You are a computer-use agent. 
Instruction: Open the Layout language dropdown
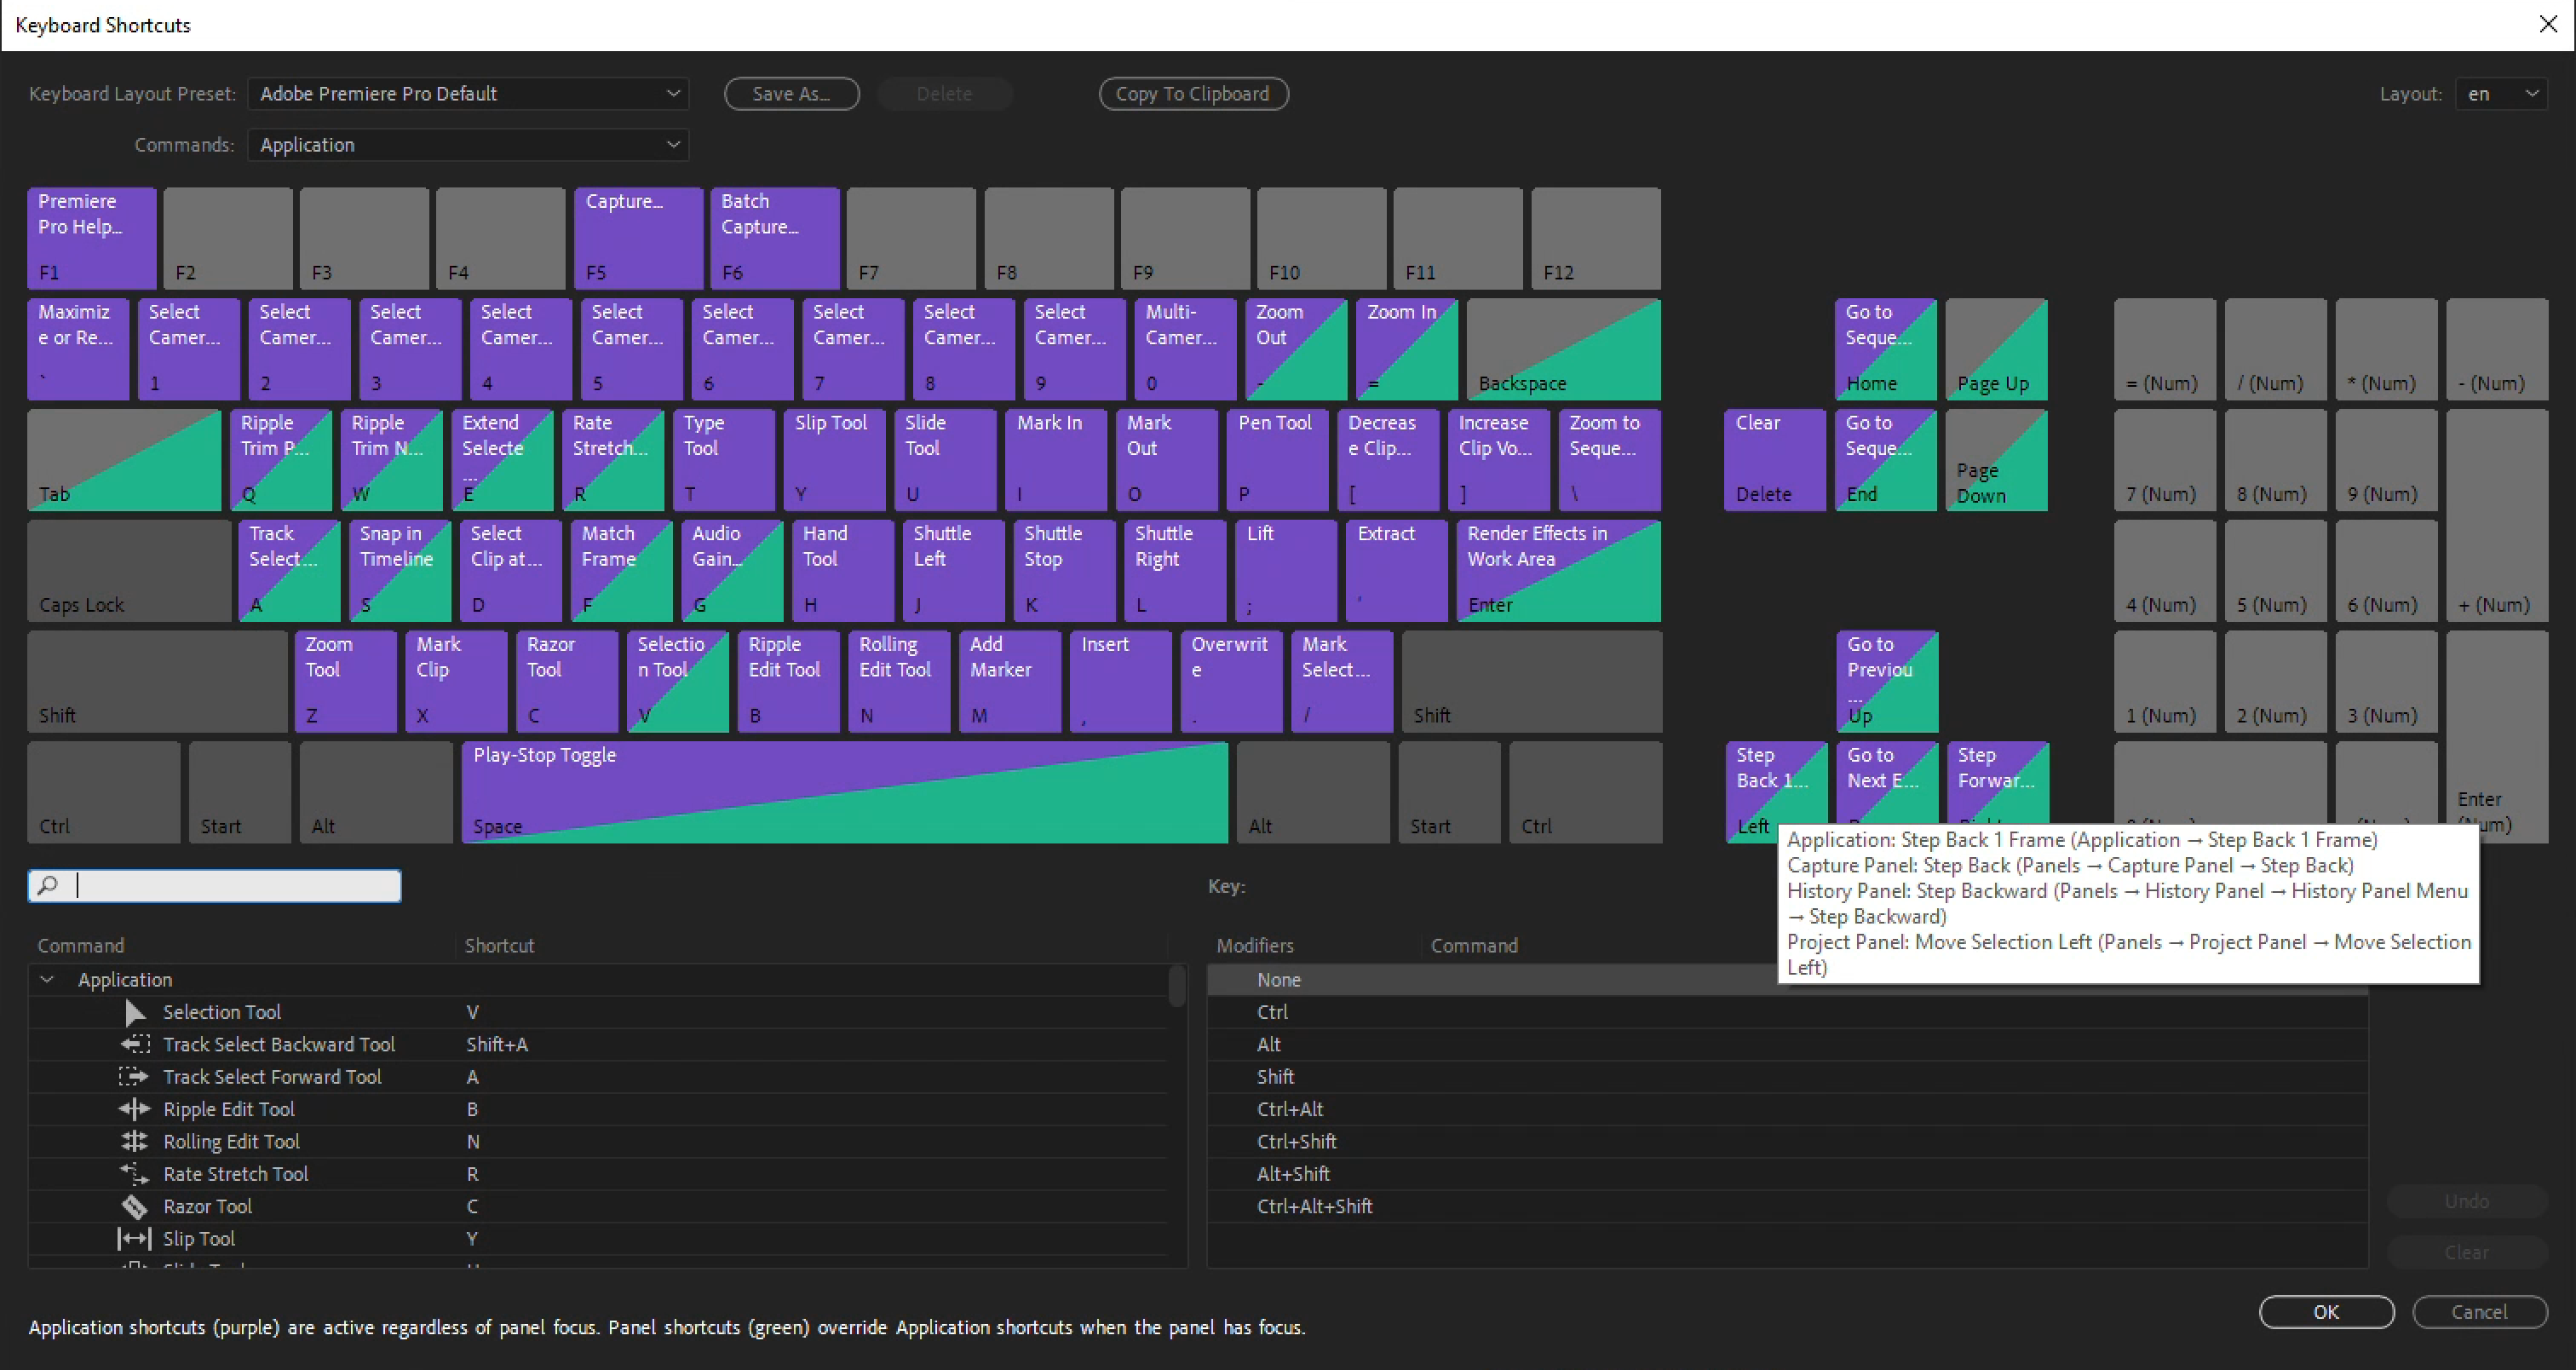pos(2501,94)
